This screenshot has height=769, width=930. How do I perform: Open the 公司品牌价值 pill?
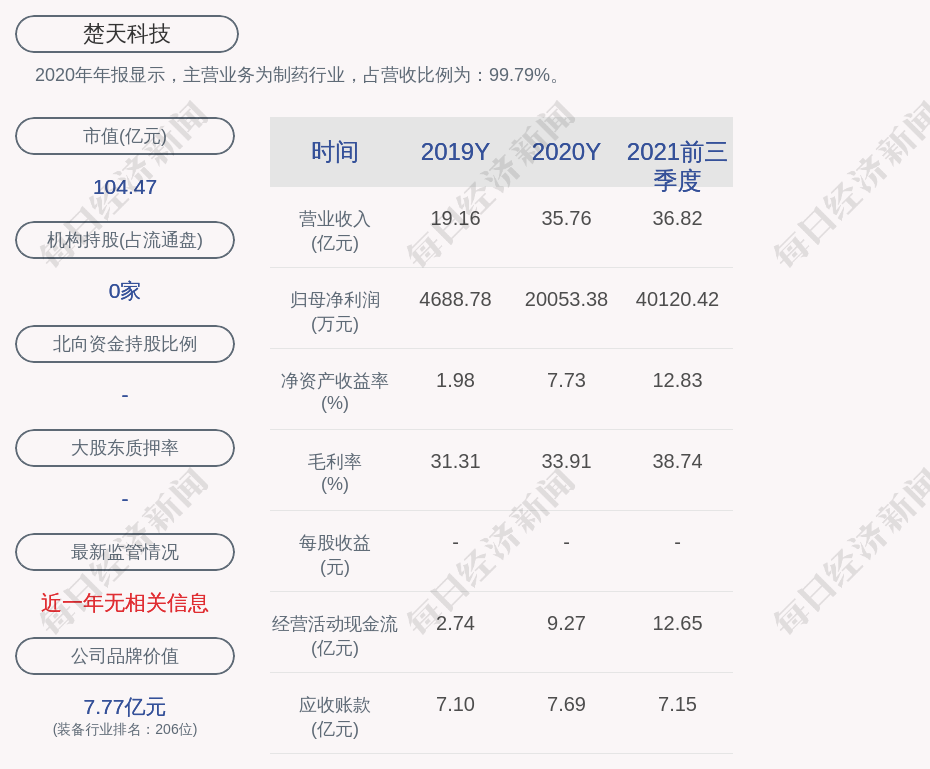coord(125,656)
